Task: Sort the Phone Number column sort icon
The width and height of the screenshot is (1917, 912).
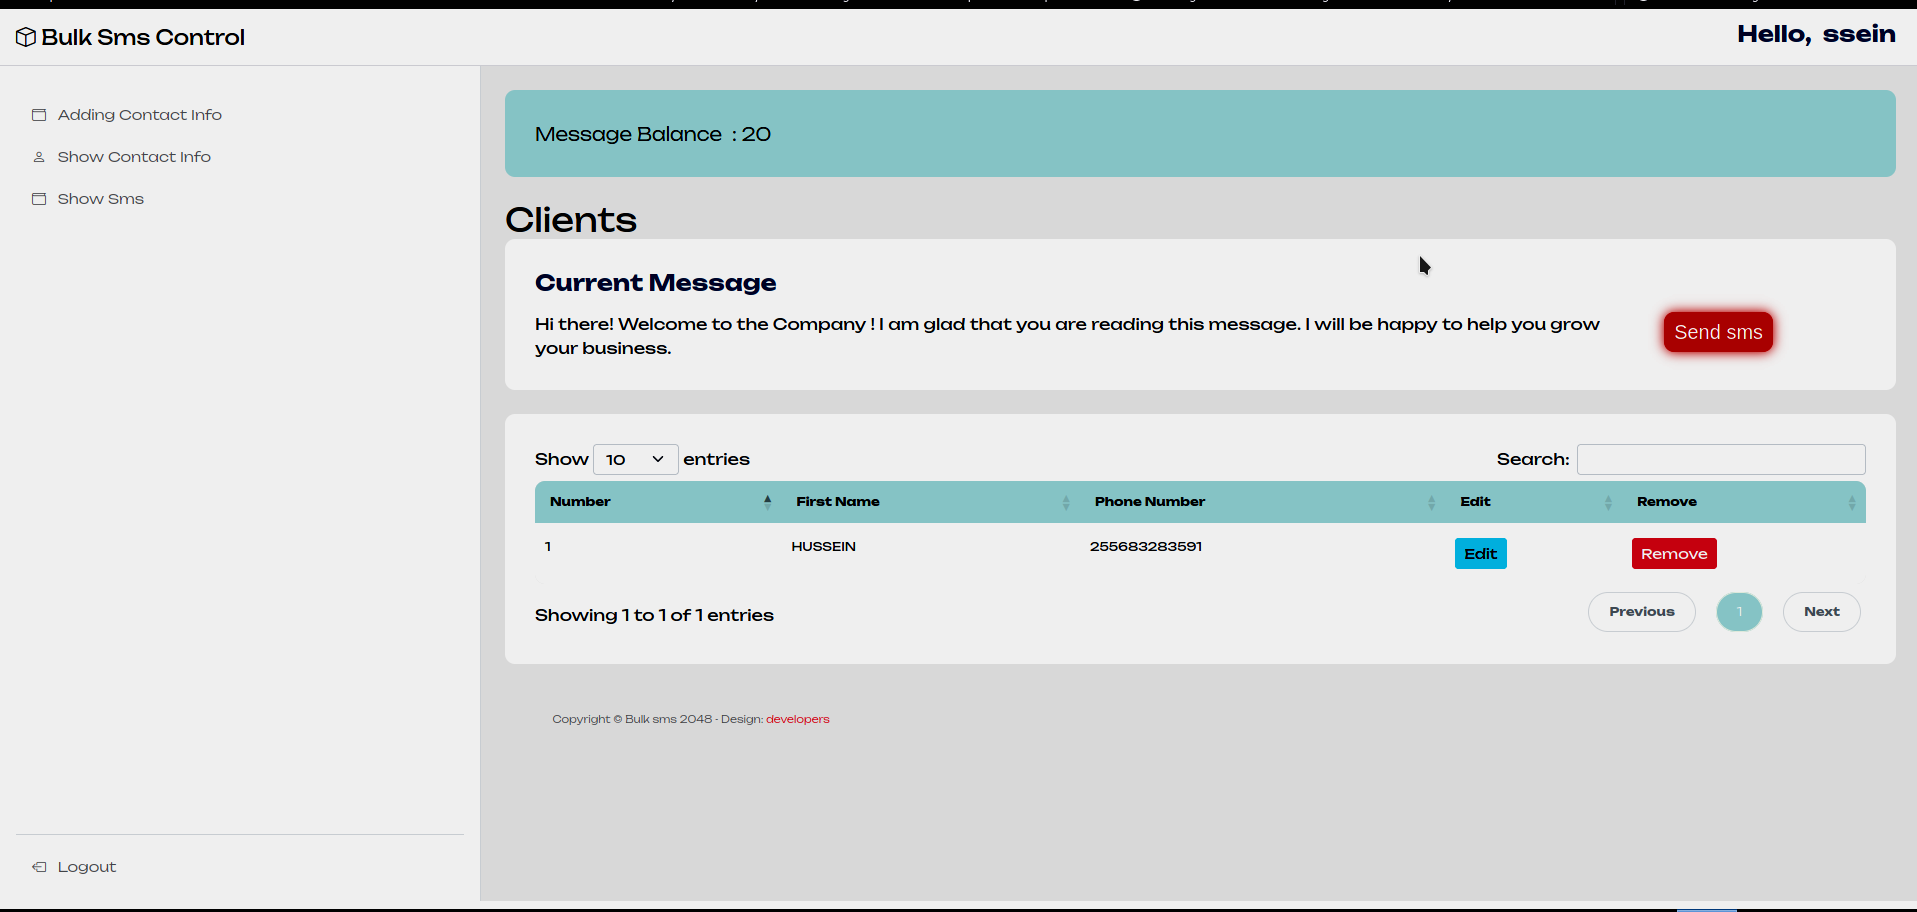Action: pyautogui.click(x=1430, y=502)
